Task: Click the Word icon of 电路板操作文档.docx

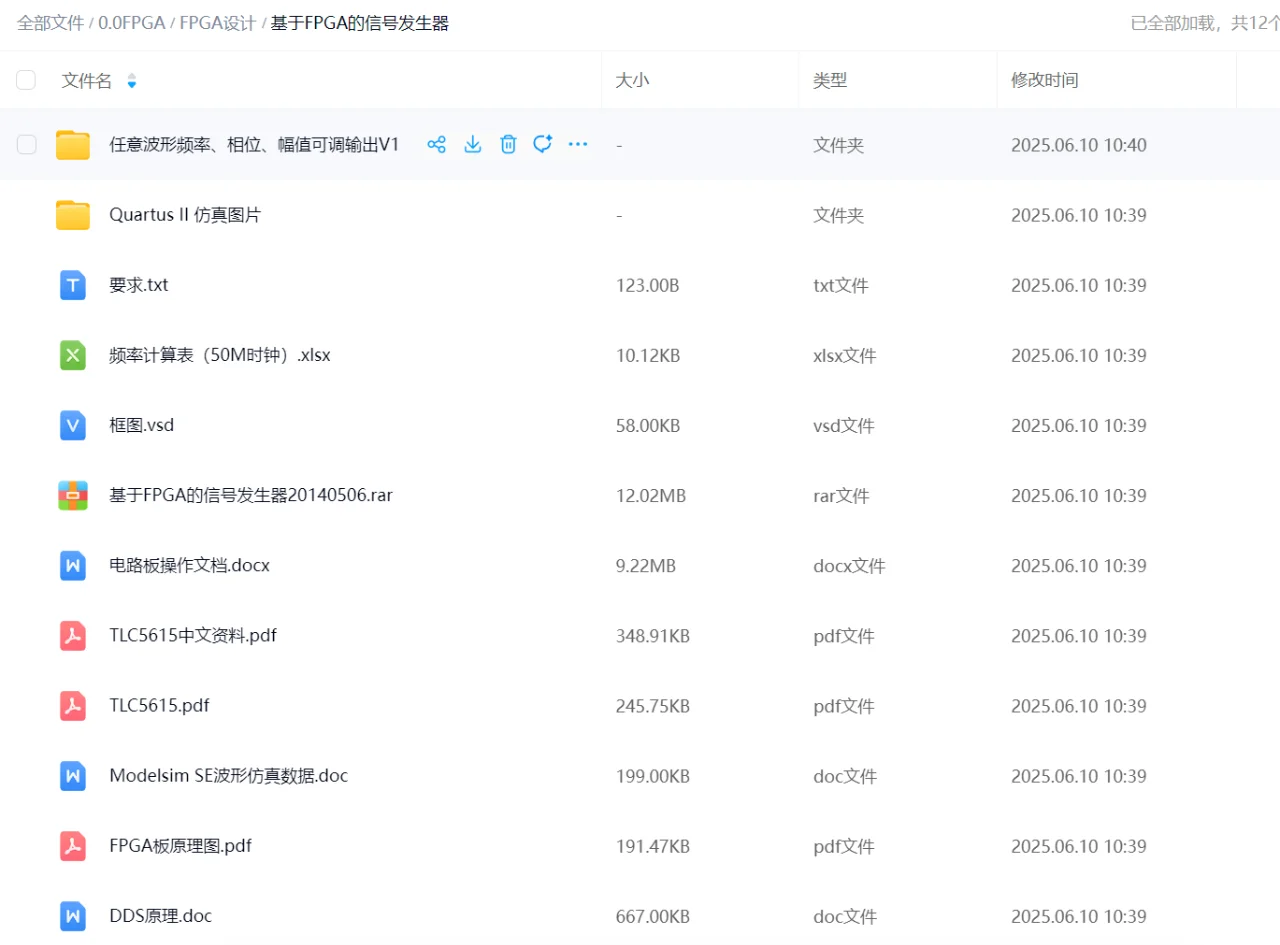Action: point(72,565)
